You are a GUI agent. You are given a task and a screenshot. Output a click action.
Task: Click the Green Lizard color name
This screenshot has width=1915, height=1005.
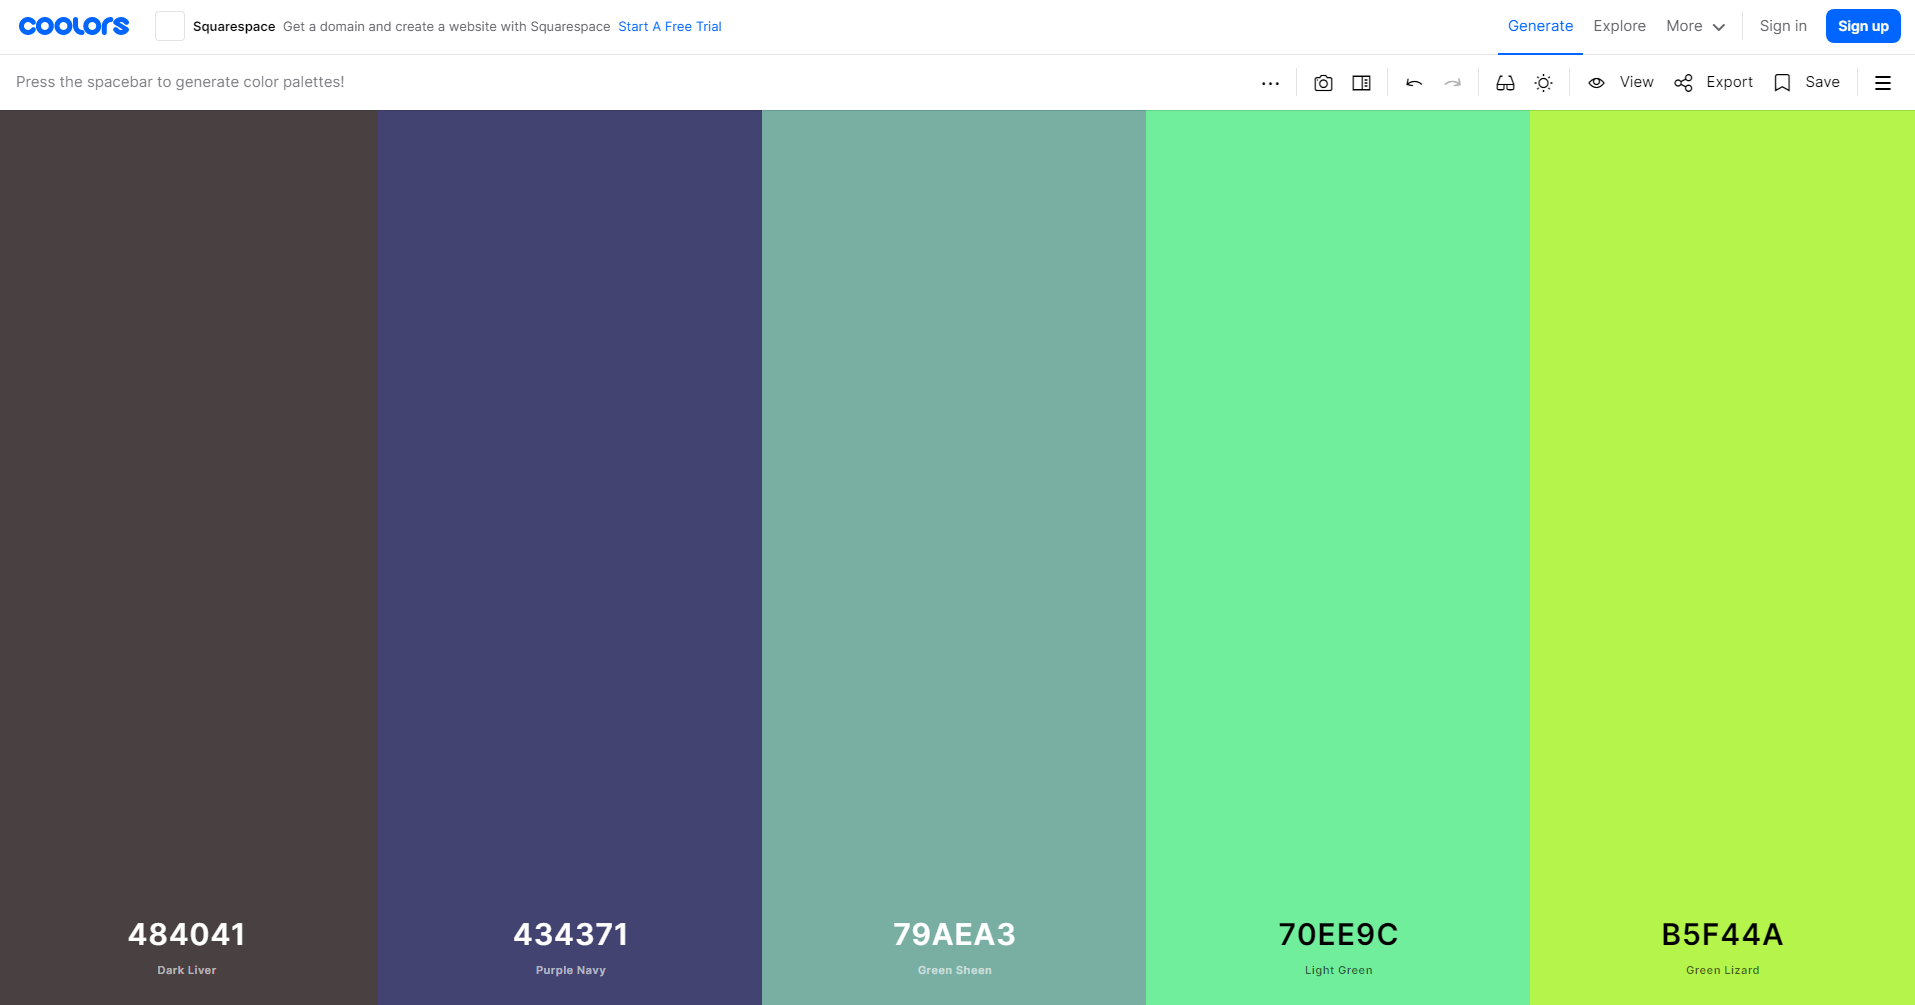(1723, 970)
